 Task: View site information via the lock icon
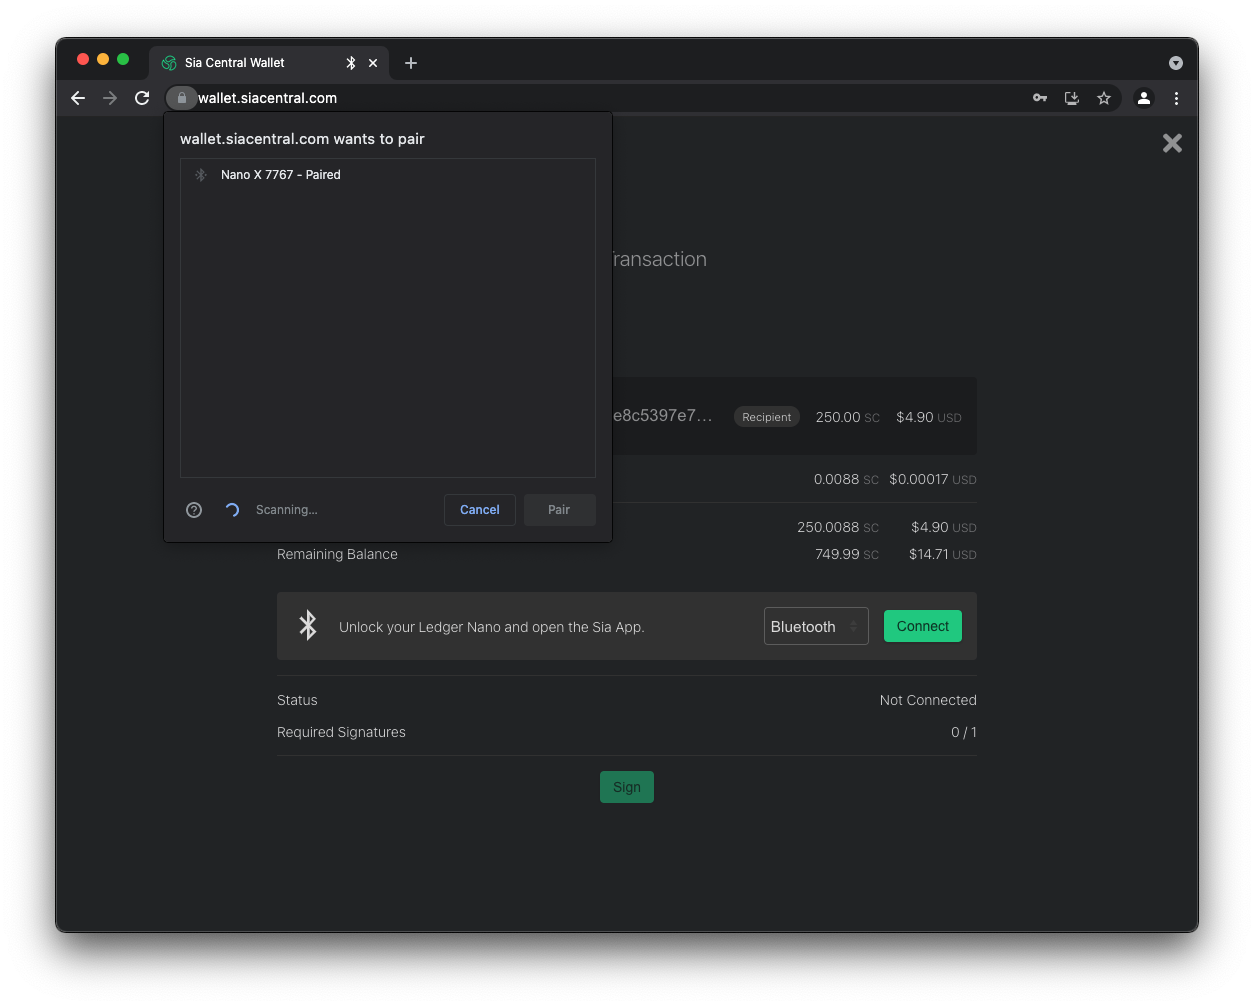pos(181,98)
